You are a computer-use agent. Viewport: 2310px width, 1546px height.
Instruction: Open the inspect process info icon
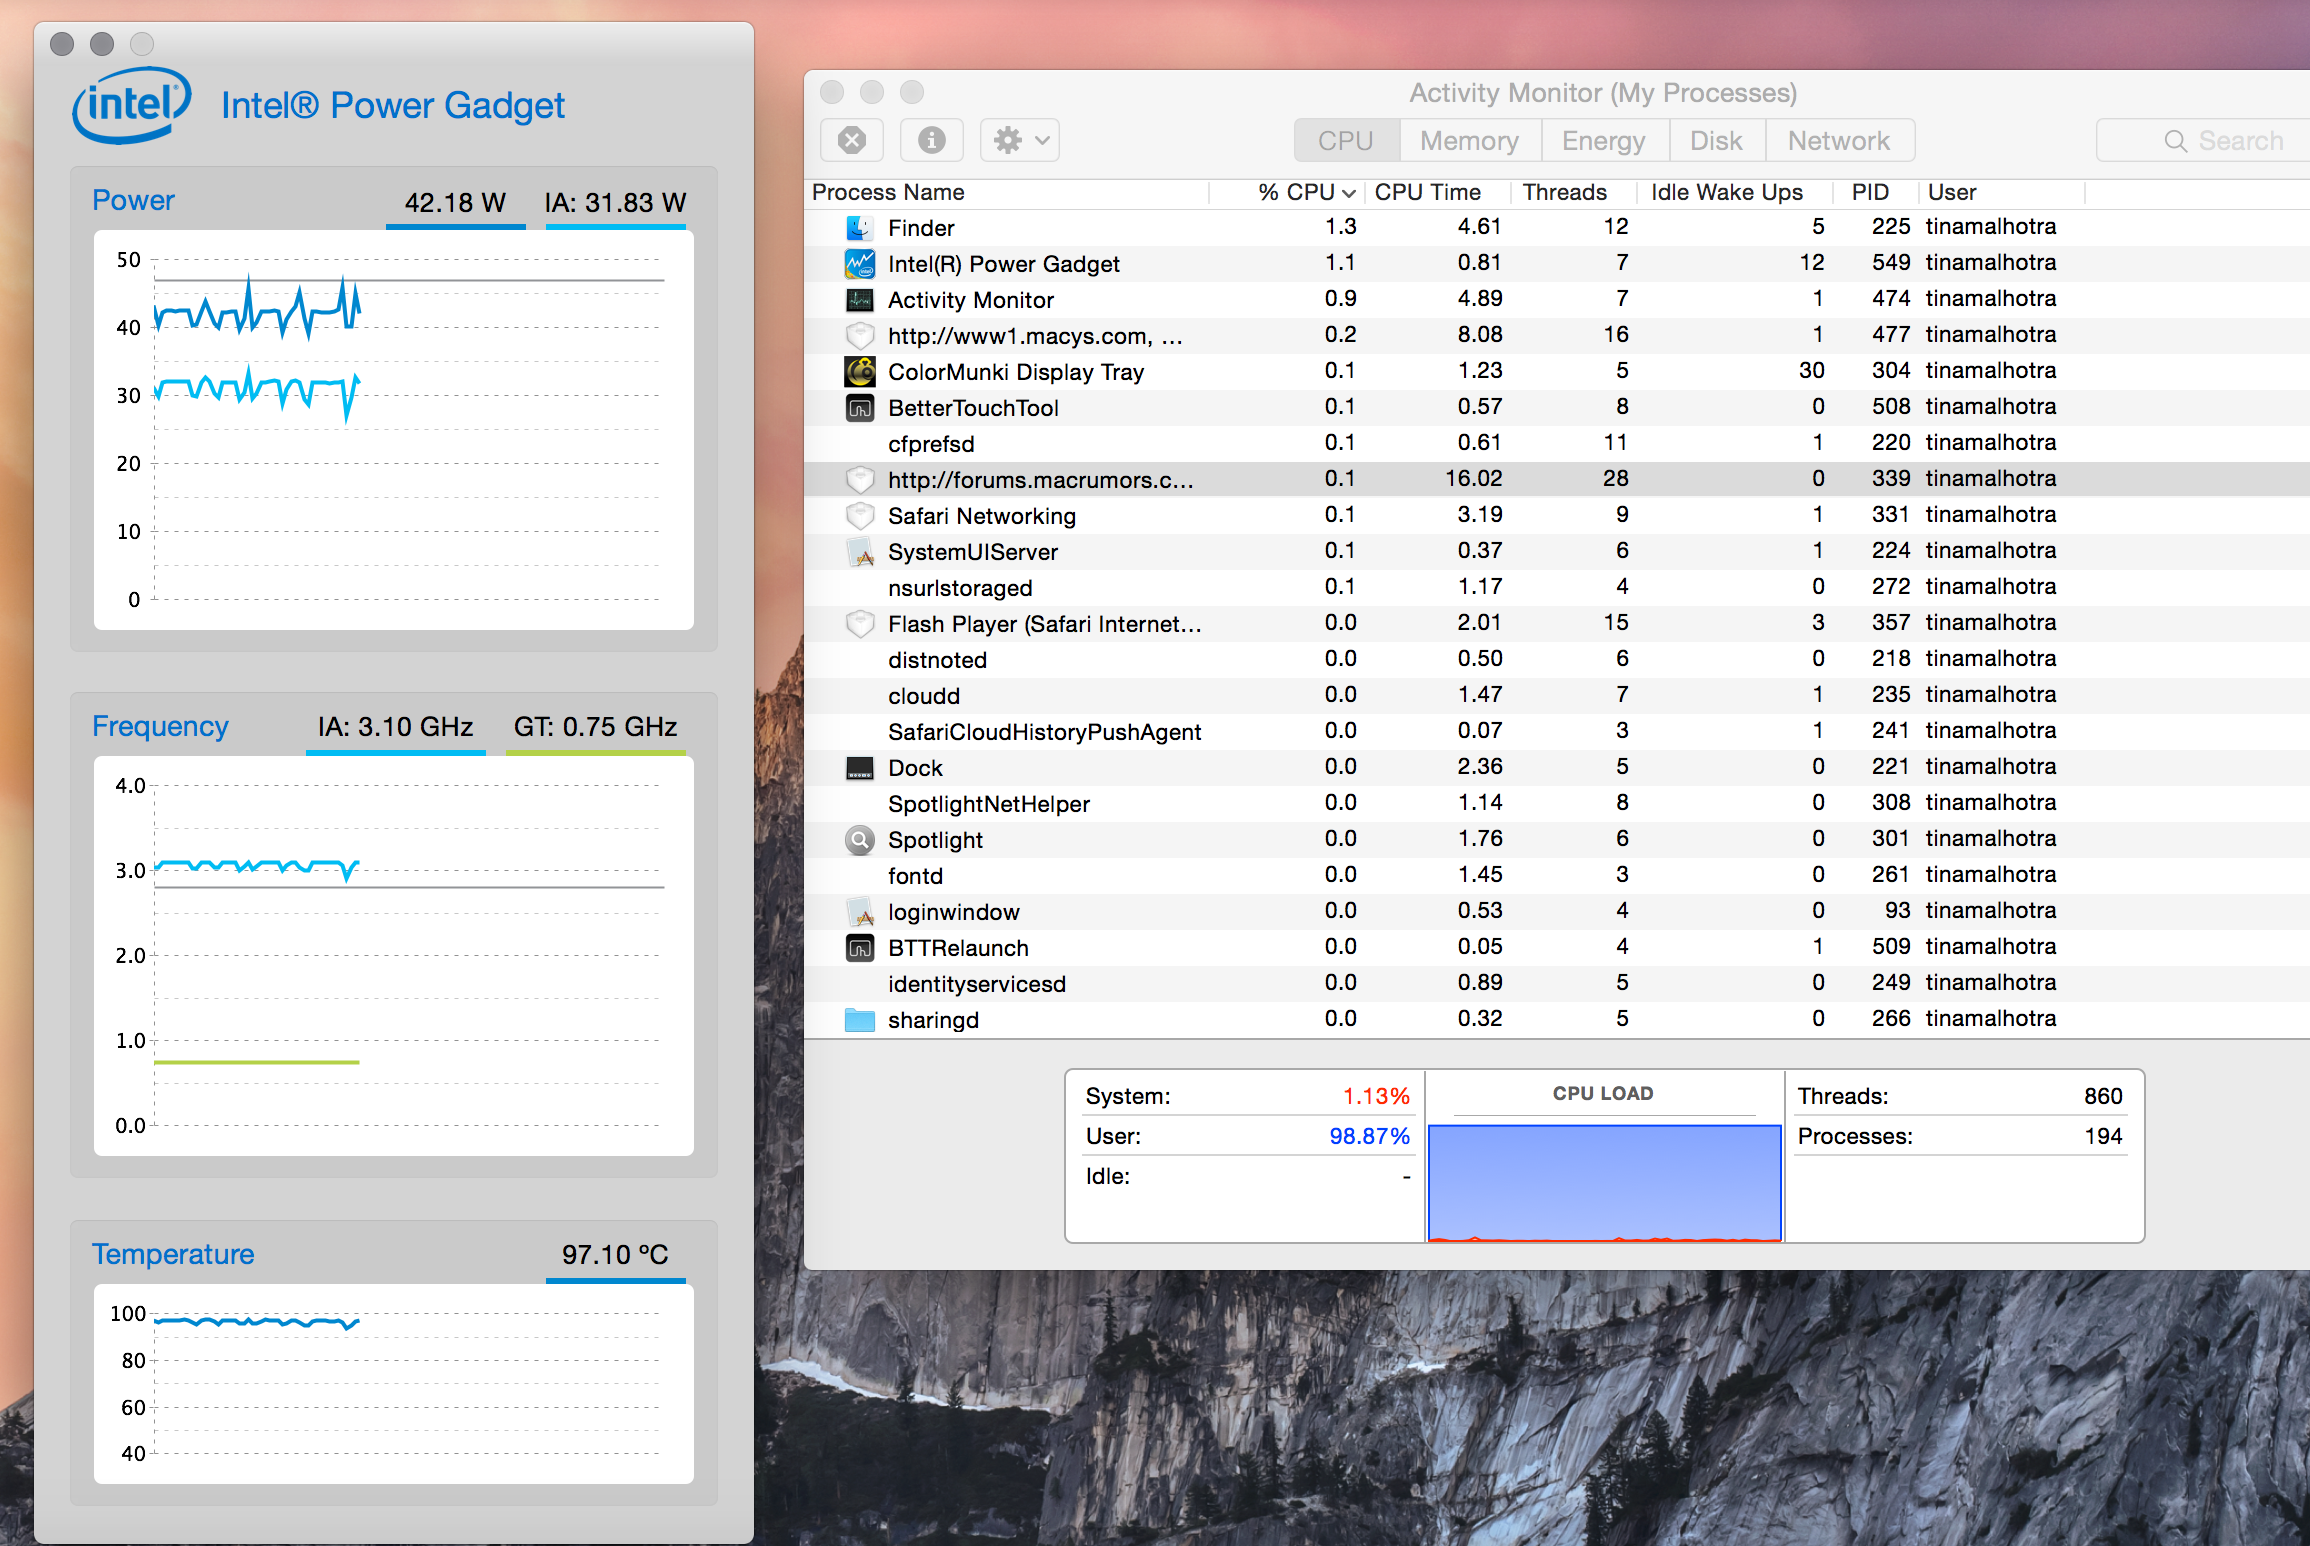pos(931,140)
